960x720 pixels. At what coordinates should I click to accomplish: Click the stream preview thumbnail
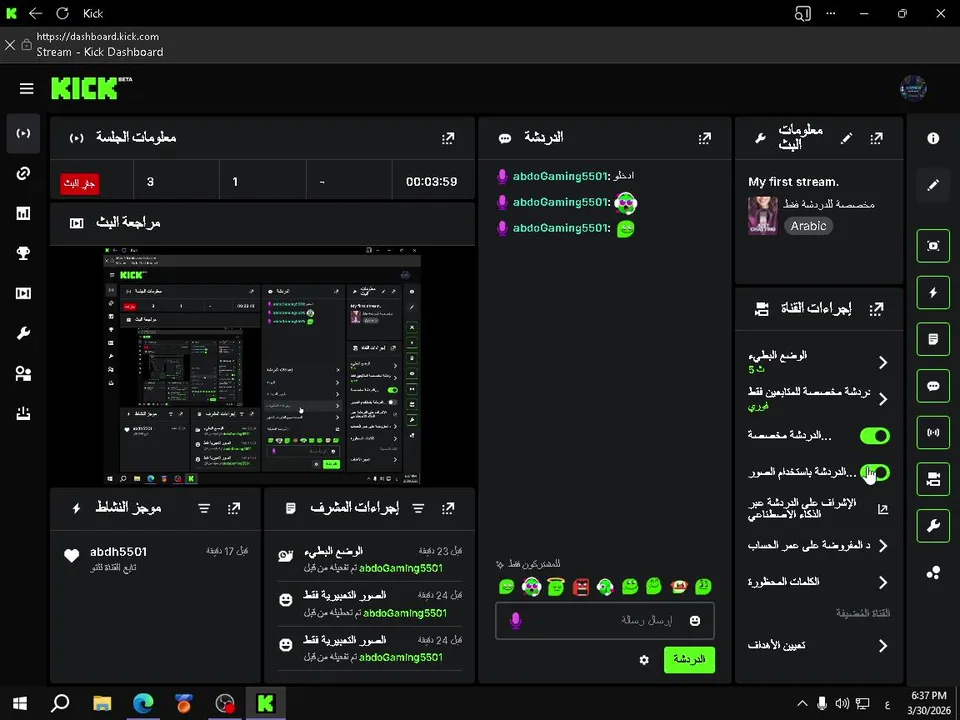click(262, 366)
